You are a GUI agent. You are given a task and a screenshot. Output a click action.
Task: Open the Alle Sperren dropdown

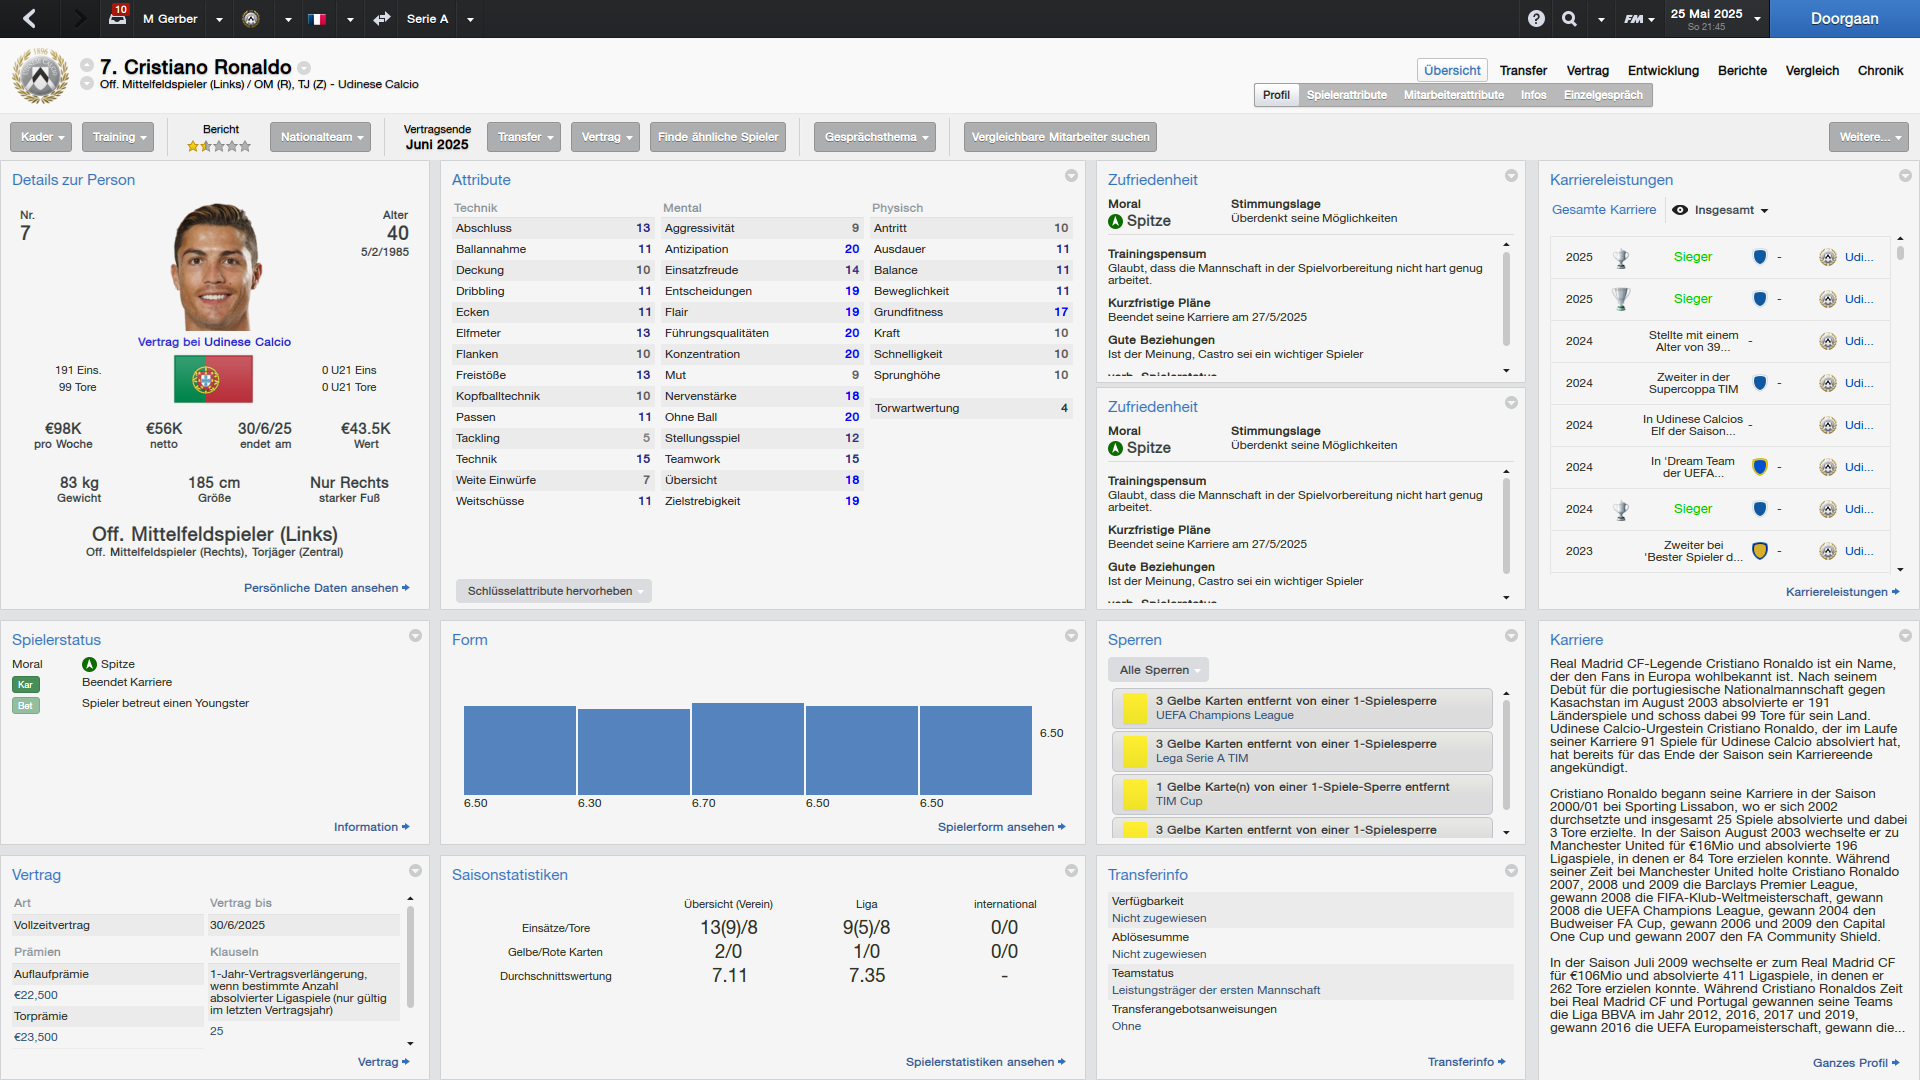[x=1158, y=670]
